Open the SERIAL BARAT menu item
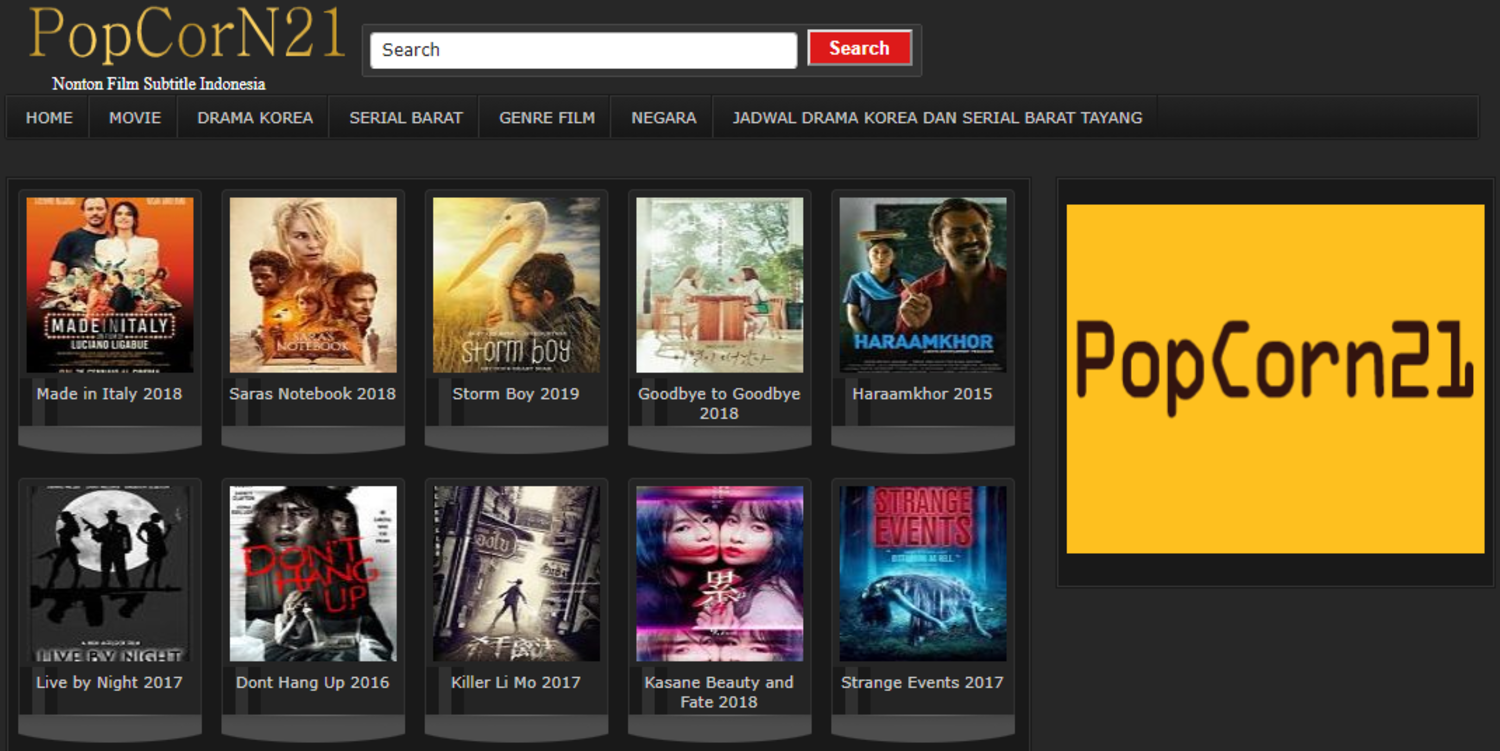Image resolution: width=1500 pixels, height=751 pixels. pyautogui.click(x=406, y=117)
